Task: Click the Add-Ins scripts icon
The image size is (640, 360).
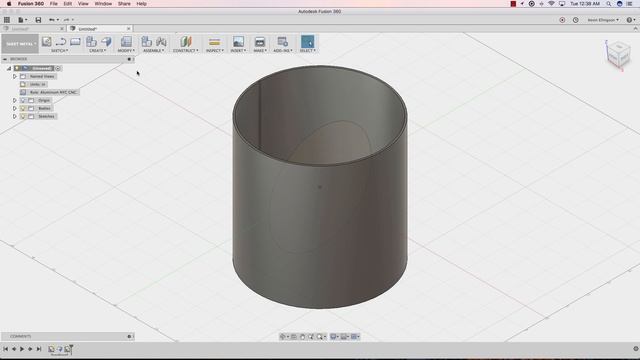Action: click(282, 41)
